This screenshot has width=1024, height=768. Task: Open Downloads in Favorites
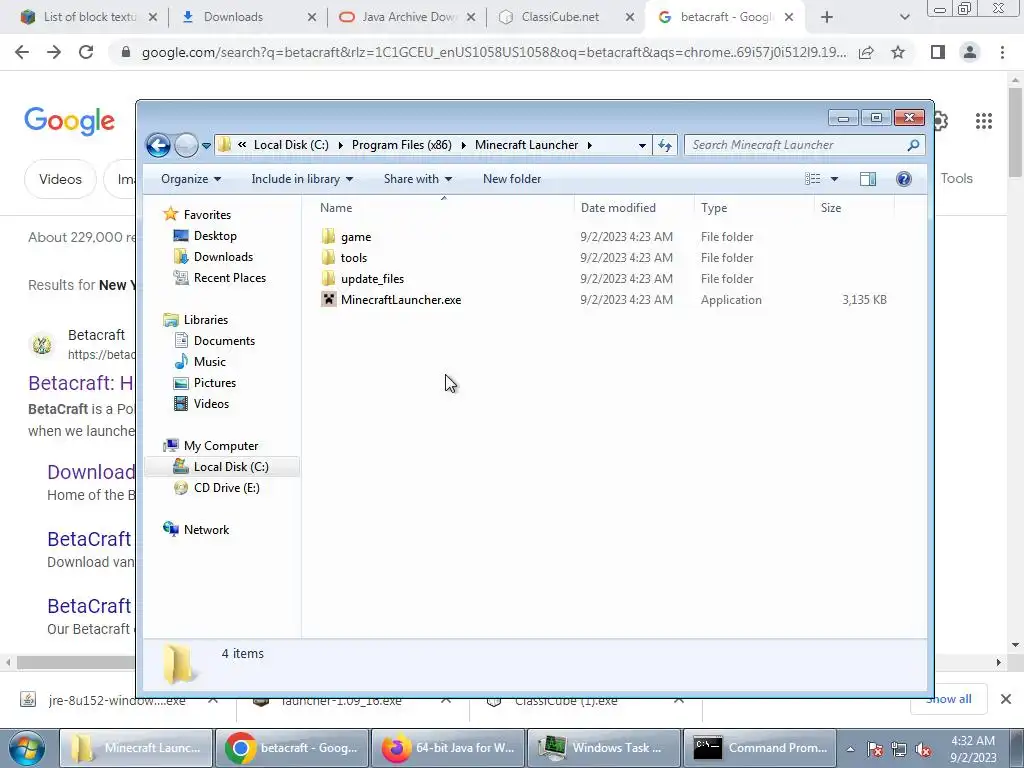(x=223, y=257)
